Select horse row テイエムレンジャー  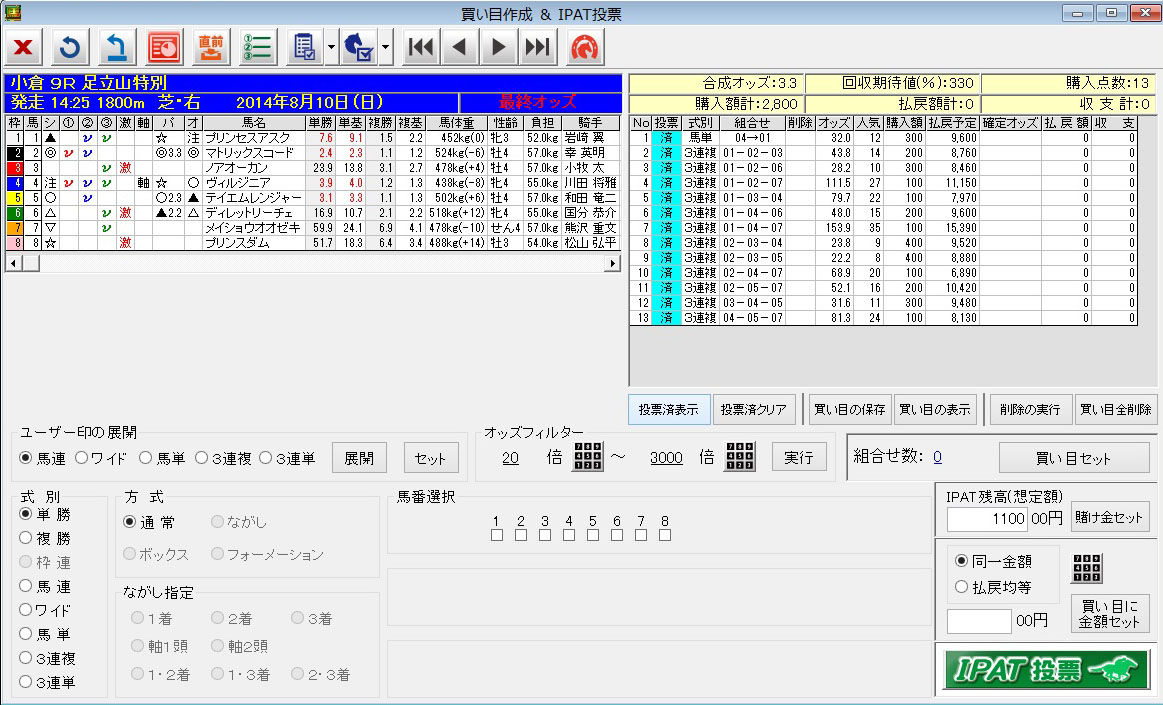pyautogui.click(x=313, y=198)
